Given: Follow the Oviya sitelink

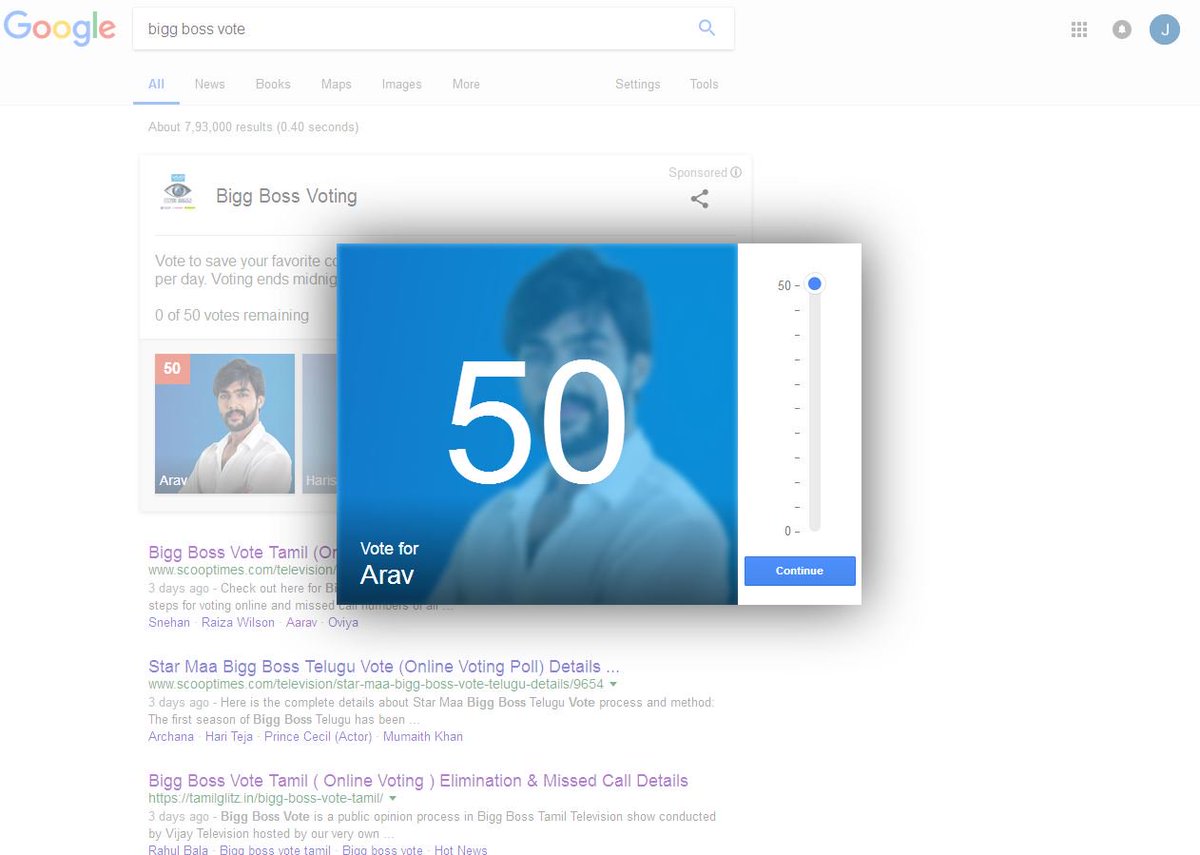Looking at the screenshot, I should (343, 622).
